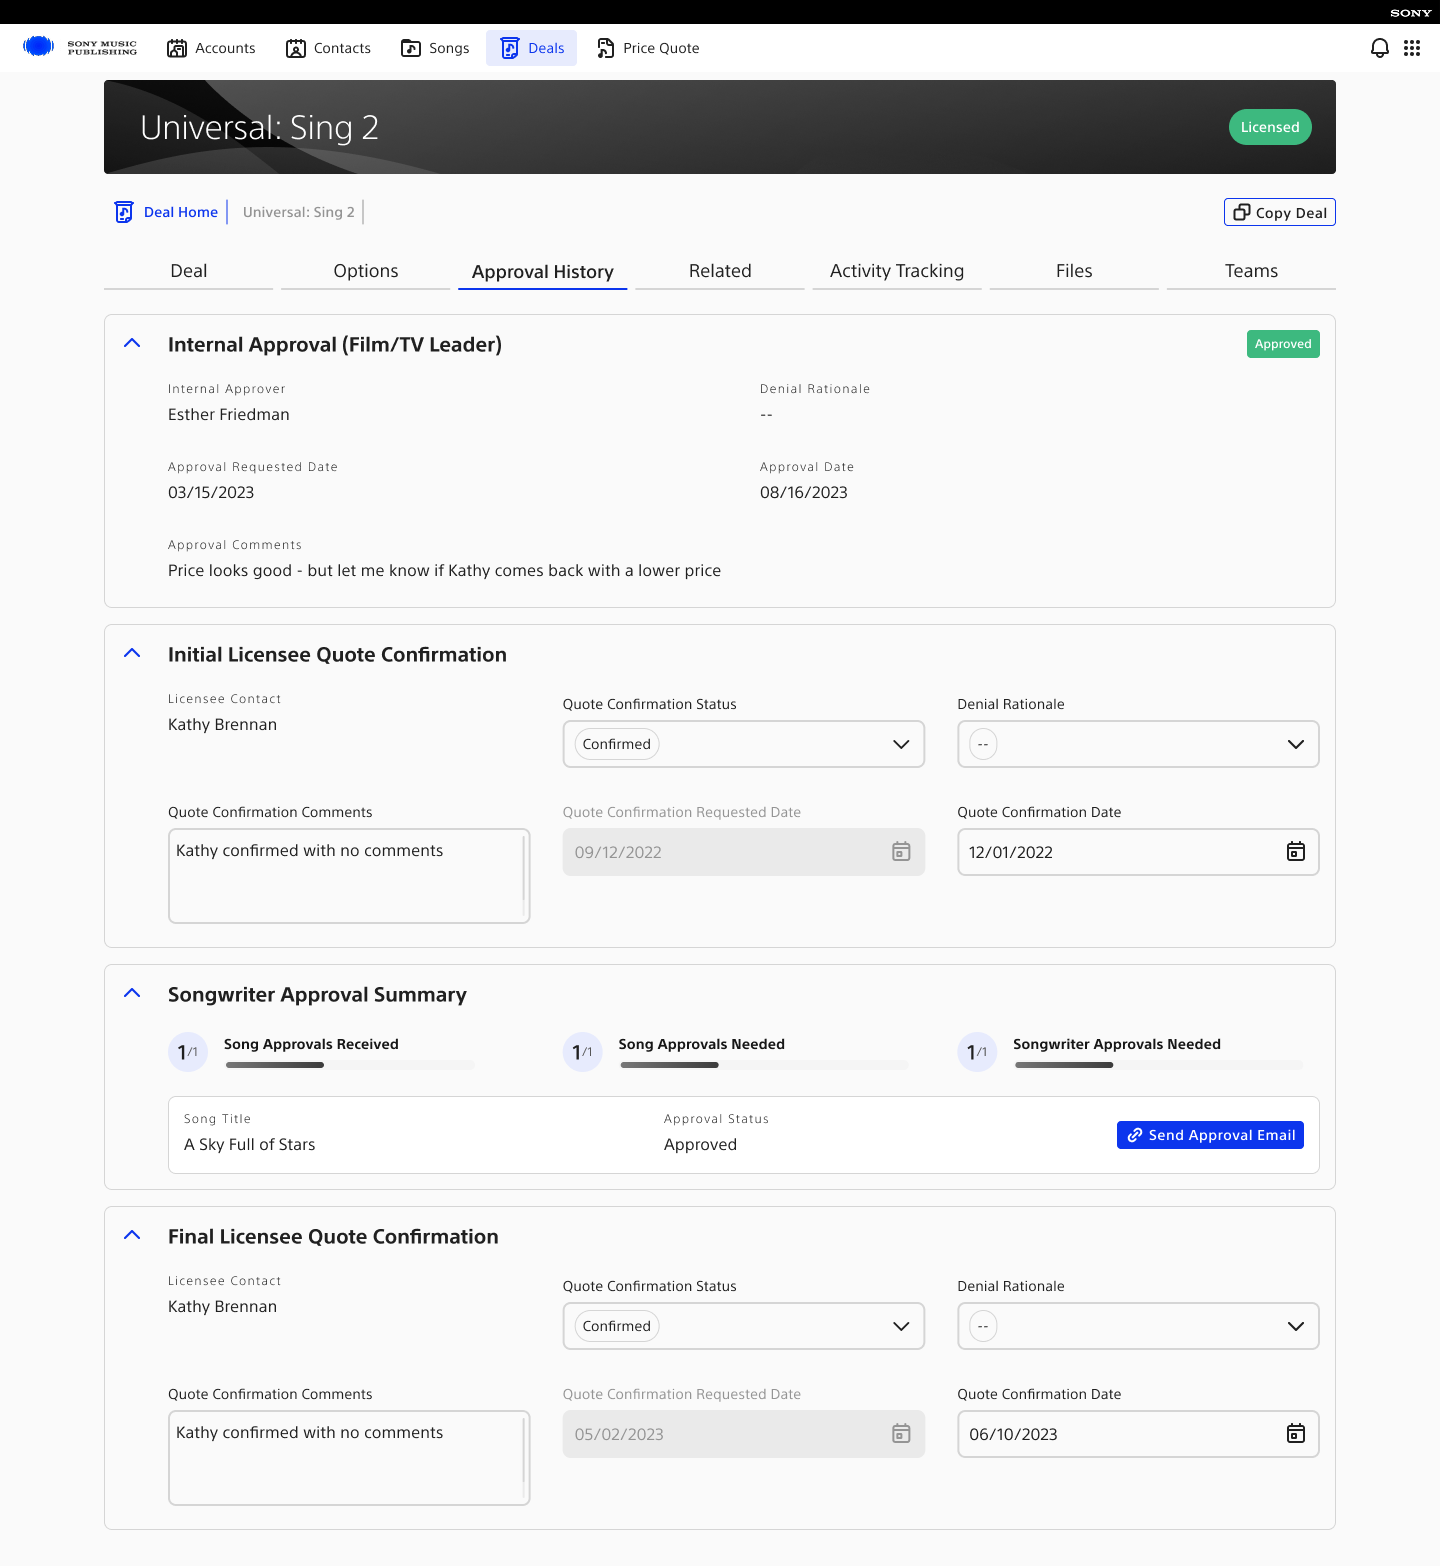Image resolution: width=1440 pixels, height=1566 pixels.
Task: Click Song Approvals Needed progress bar
Action: [765, 1065]
